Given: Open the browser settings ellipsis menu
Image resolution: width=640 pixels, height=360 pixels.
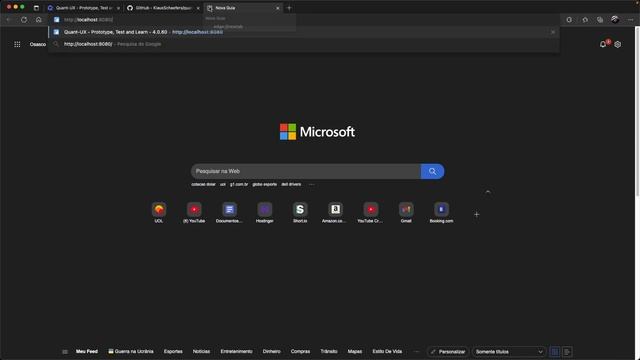Looking at the screenshot, I should coord(631,19).
